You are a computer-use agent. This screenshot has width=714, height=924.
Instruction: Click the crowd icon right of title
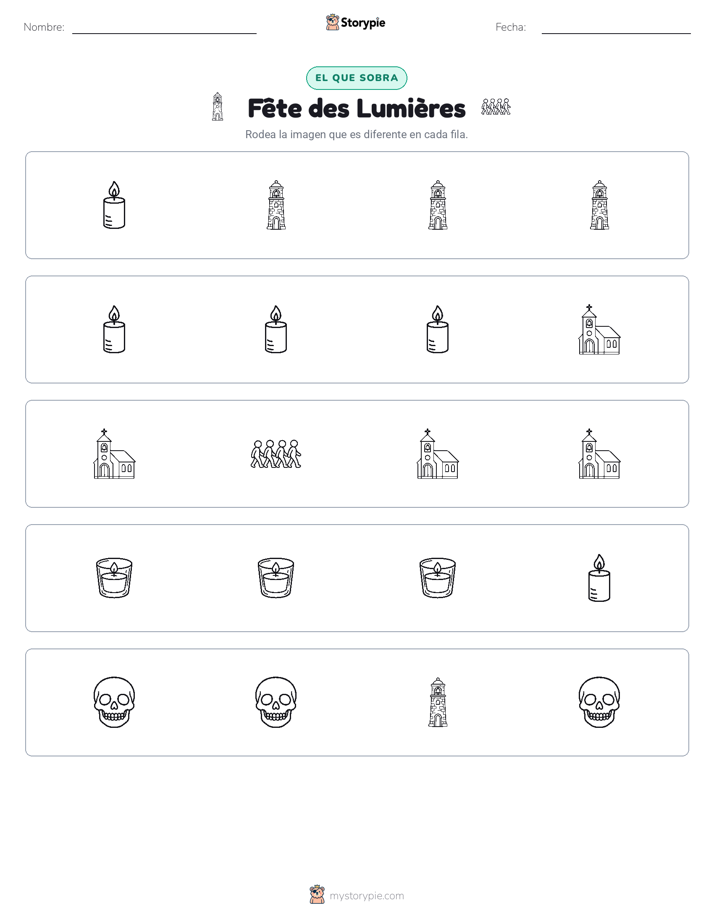click(x=496, y=107)
